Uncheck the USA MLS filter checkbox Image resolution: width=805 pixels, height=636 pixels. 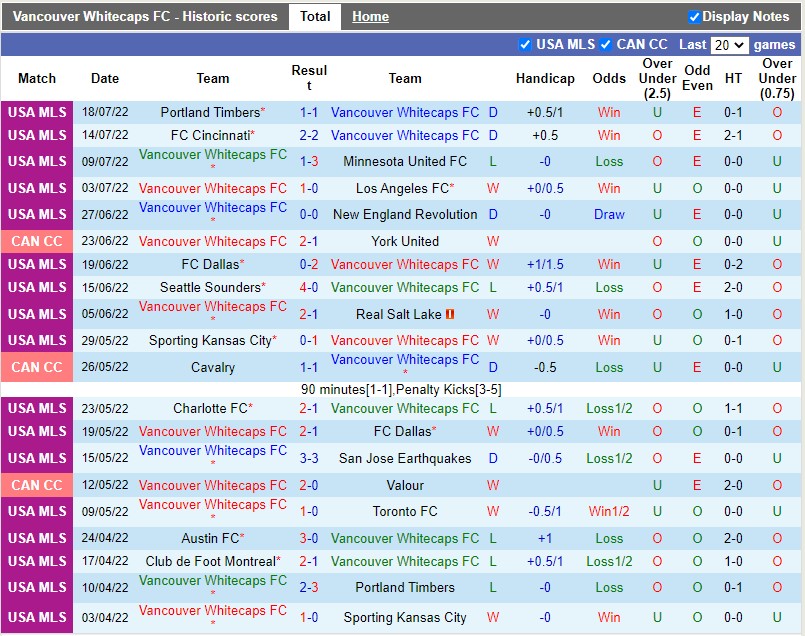click(525, 45)
